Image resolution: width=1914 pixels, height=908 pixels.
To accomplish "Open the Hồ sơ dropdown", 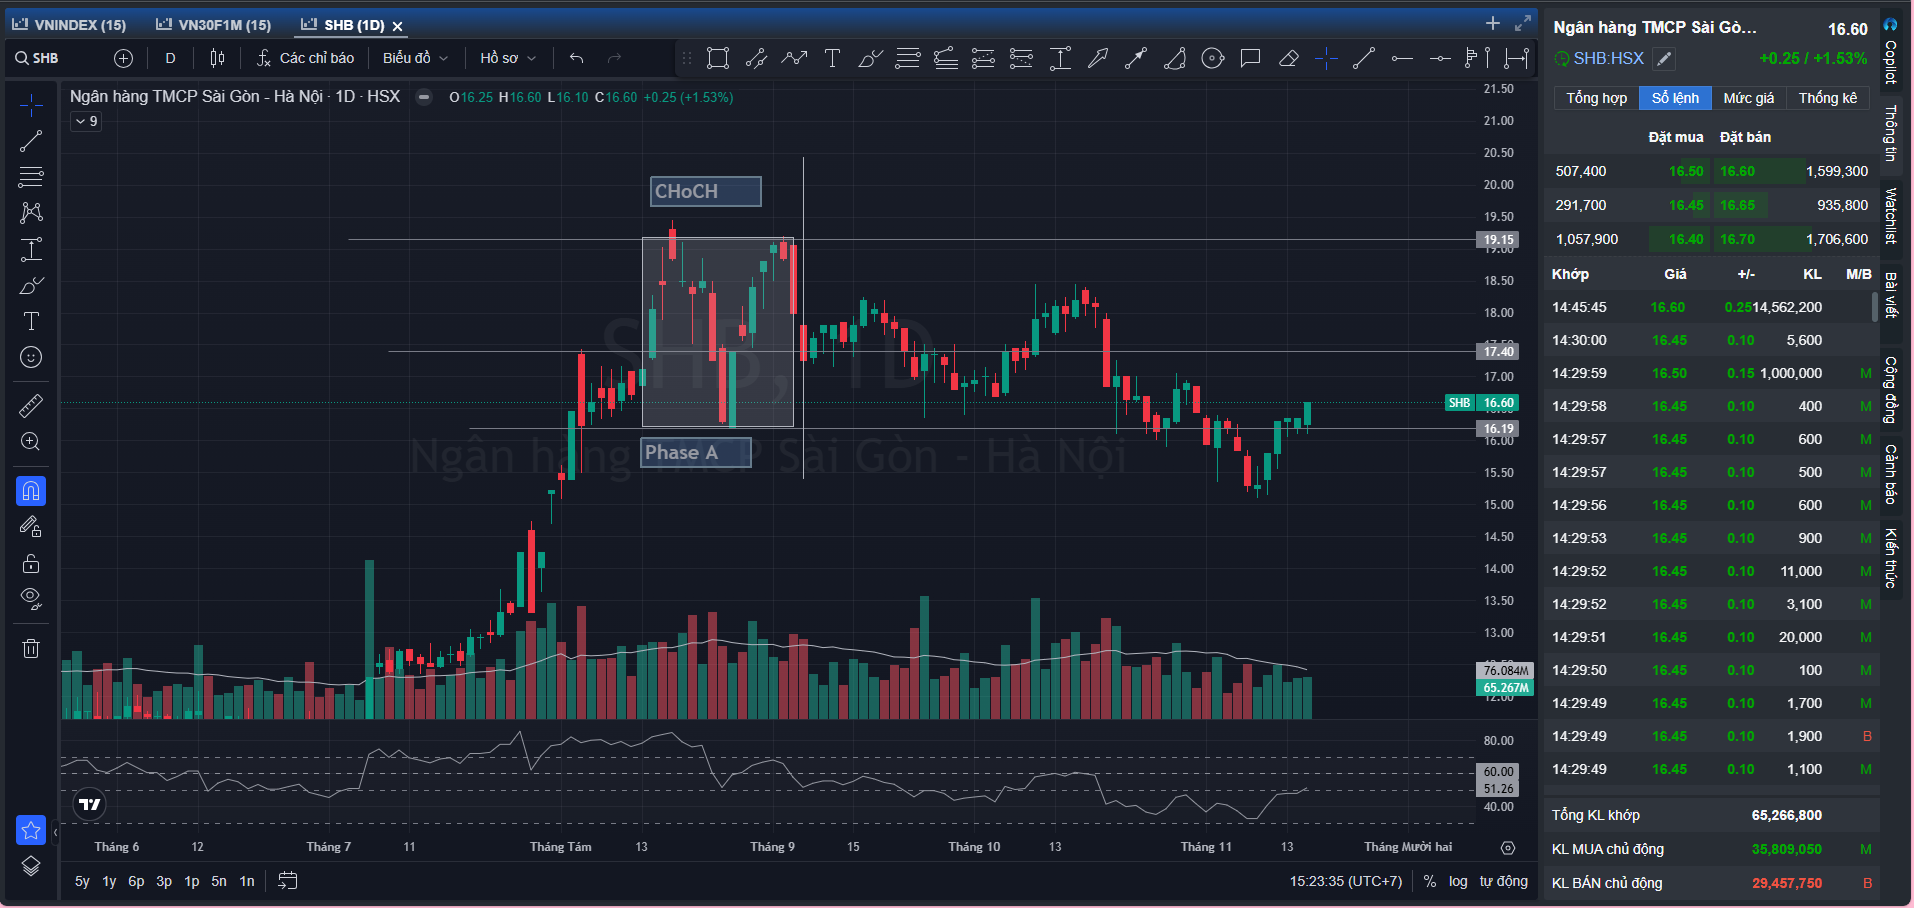I will pyautogui.click(x=508, y=58).
